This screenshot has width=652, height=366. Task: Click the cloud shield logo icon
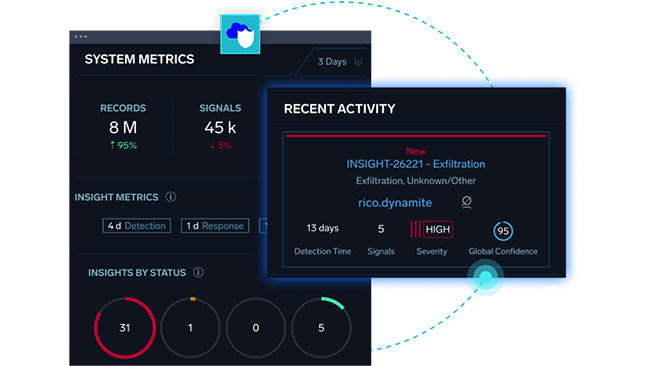click(x=240, y=34)
